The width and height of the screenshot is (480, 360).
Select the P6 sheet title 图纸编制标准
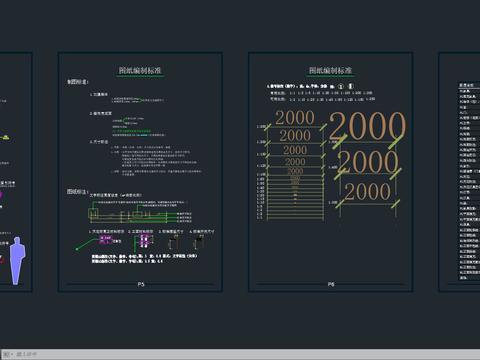(x=330, y=70)
